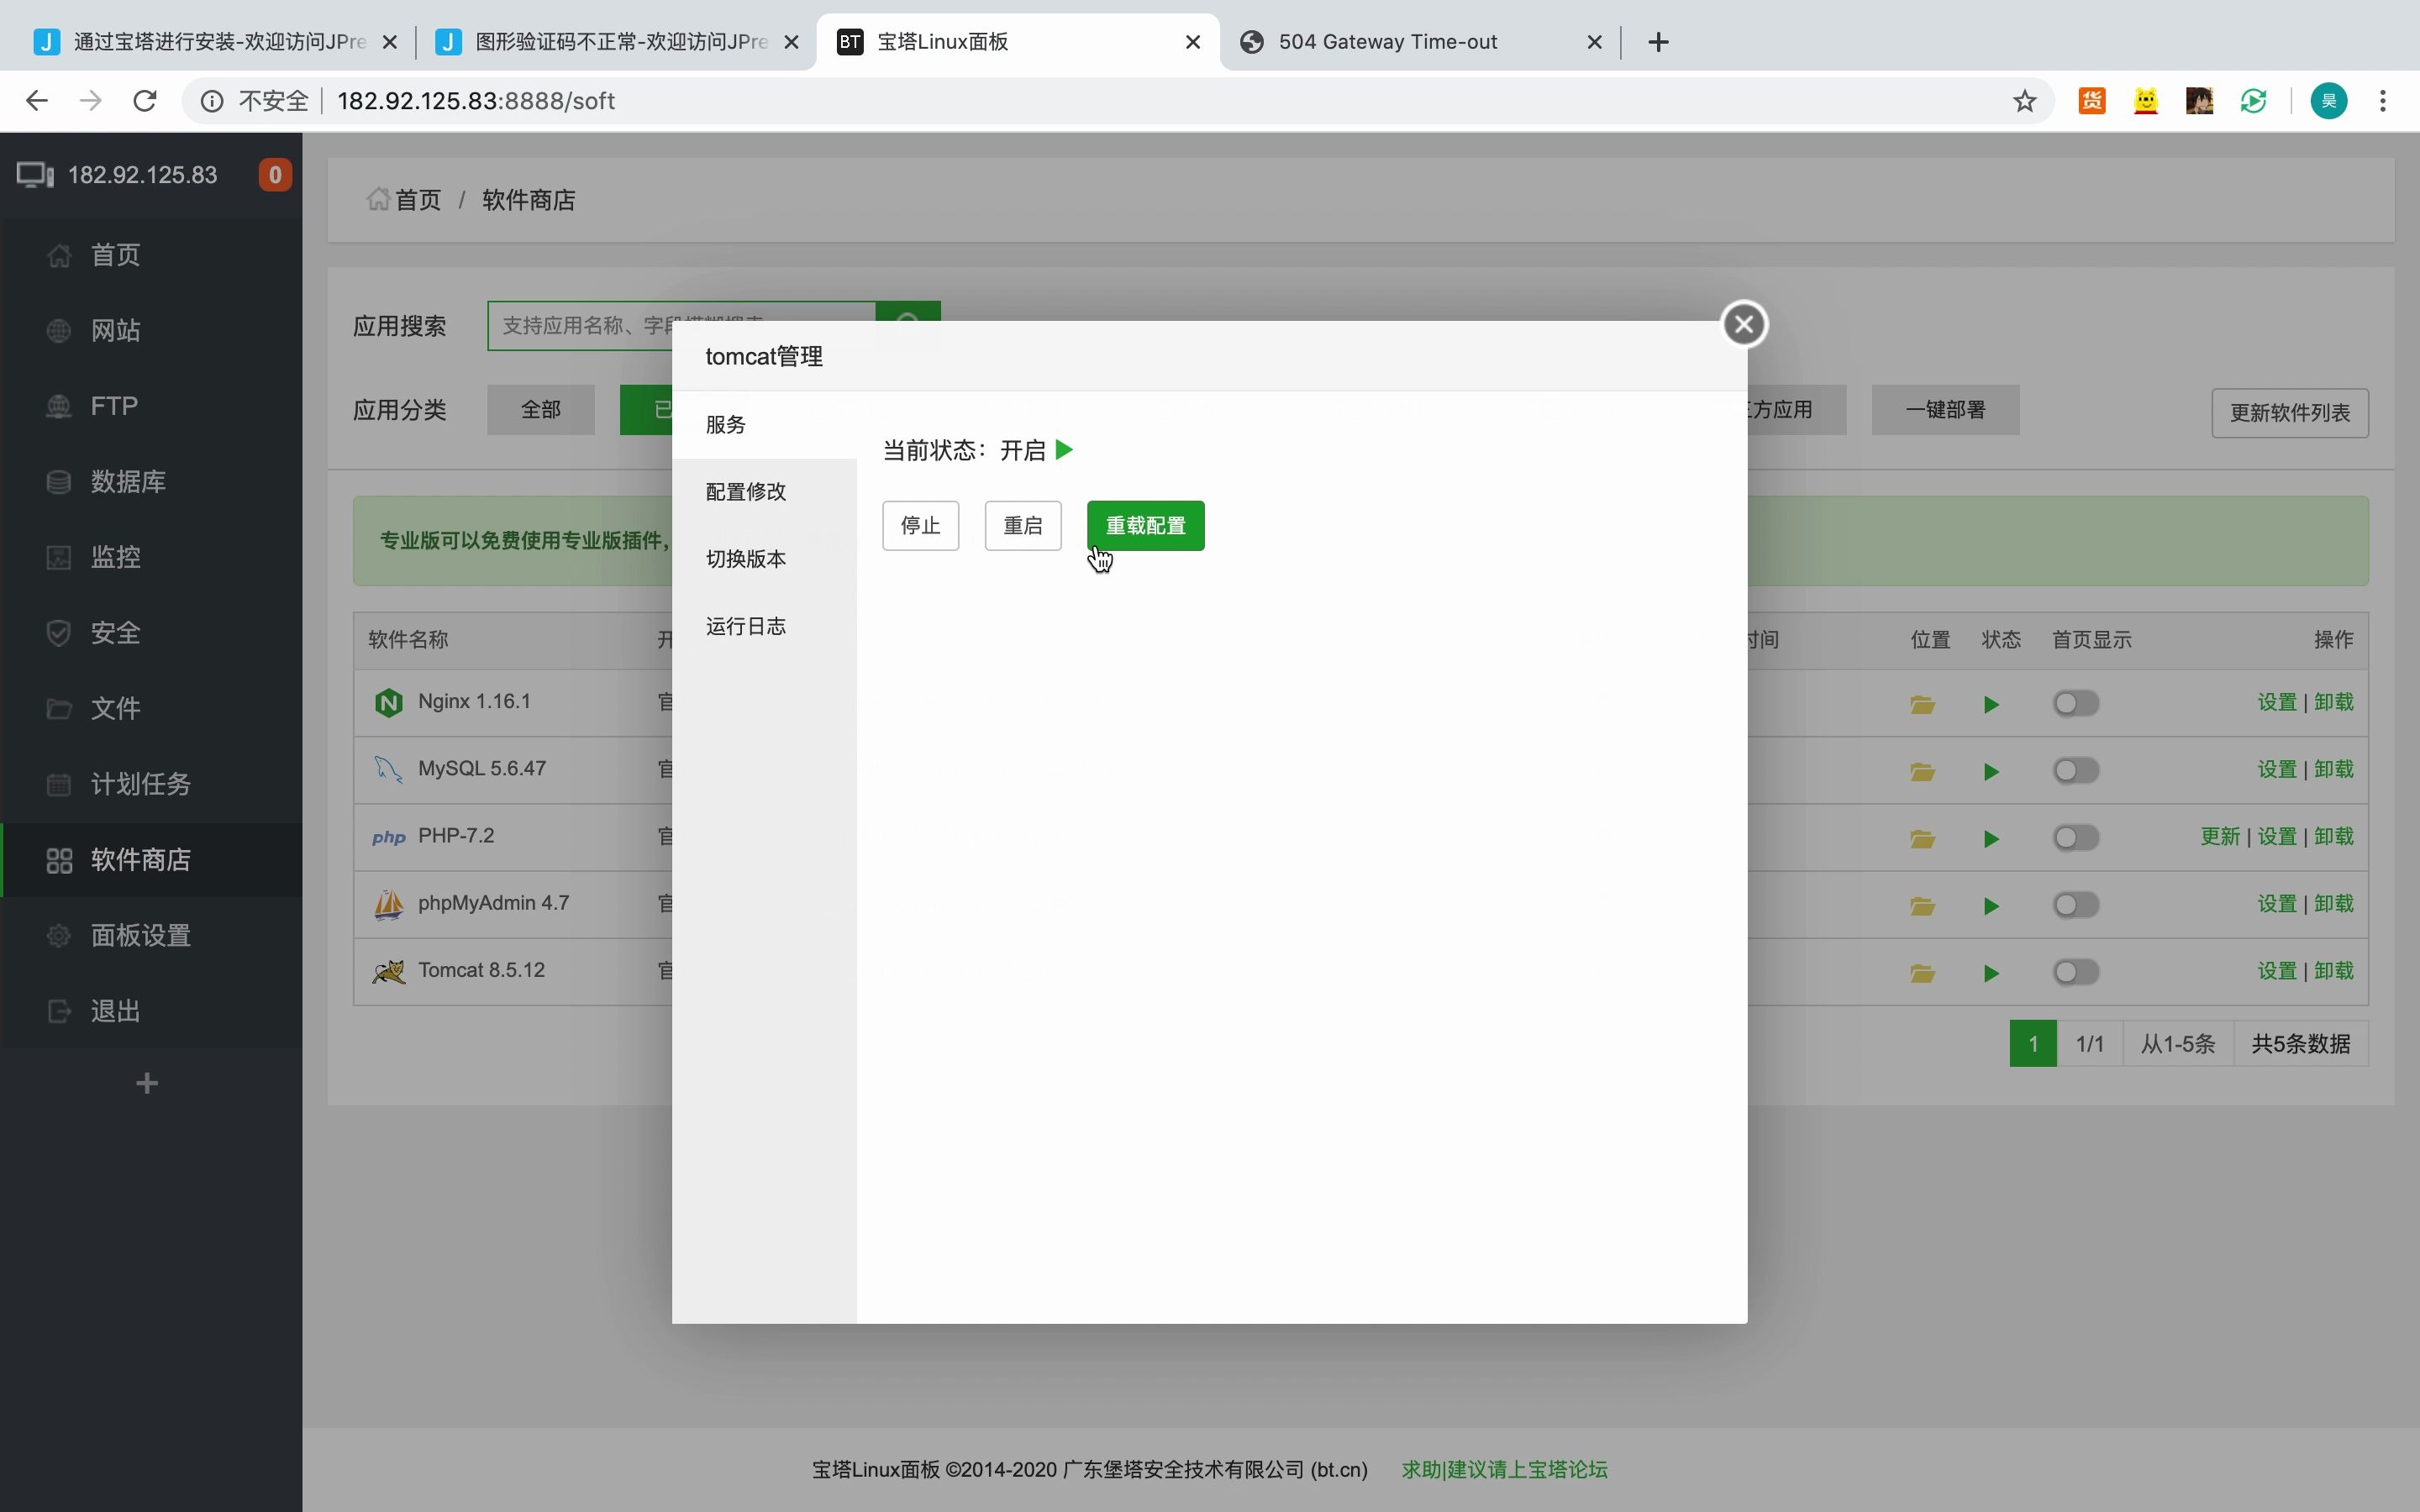
Task: Click the orange notification badge 0
Action: click(x=275, y=174)
